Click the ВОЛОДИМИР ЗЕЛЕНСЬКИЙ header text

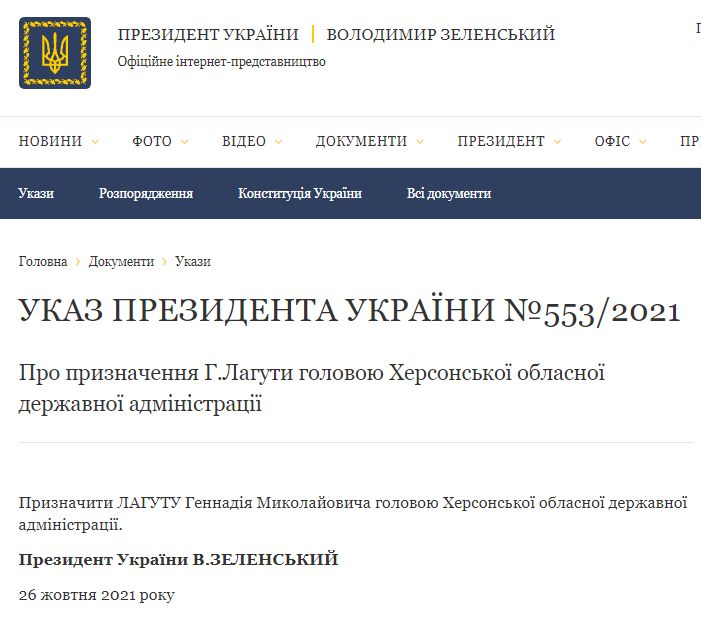click(x=441, y=35)
